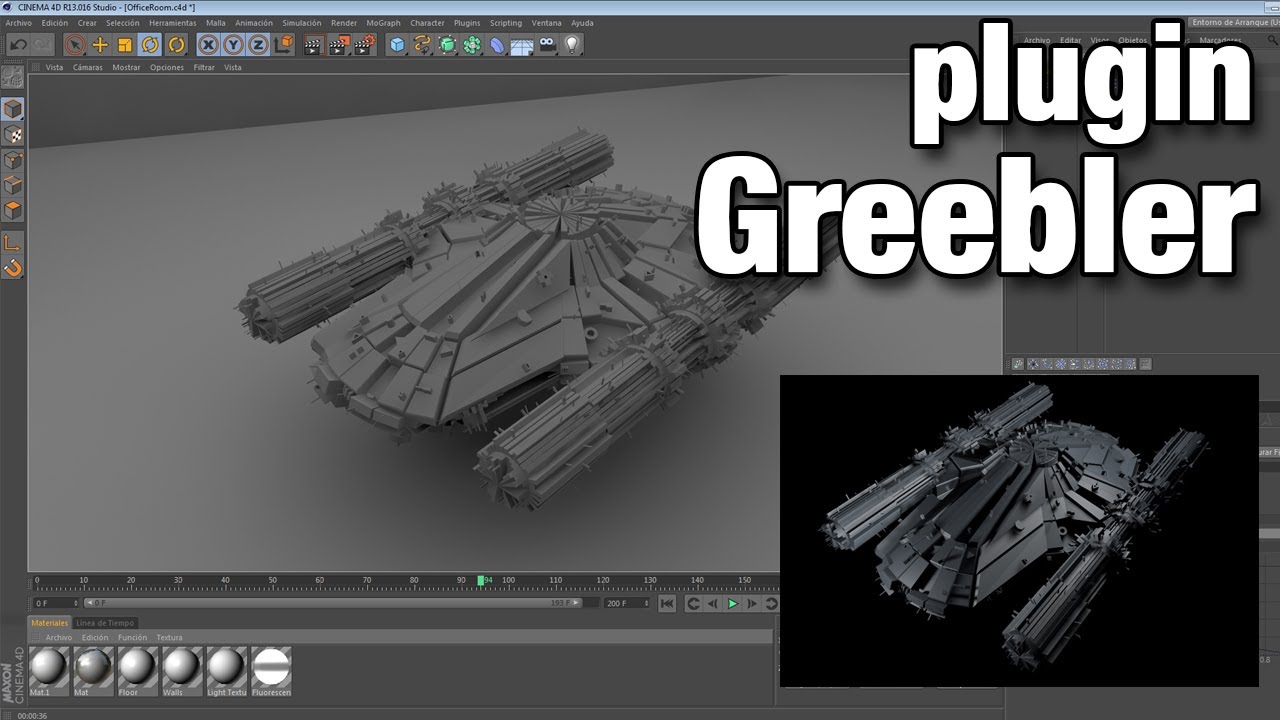Open the NURBS generator green cube
This screenshot has height=720, width=1280.
click(447, 44)
